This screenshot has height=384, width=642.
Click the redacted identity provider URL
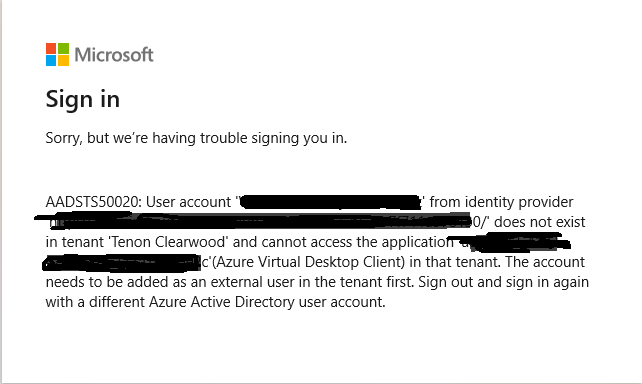(x=252, y=221)
